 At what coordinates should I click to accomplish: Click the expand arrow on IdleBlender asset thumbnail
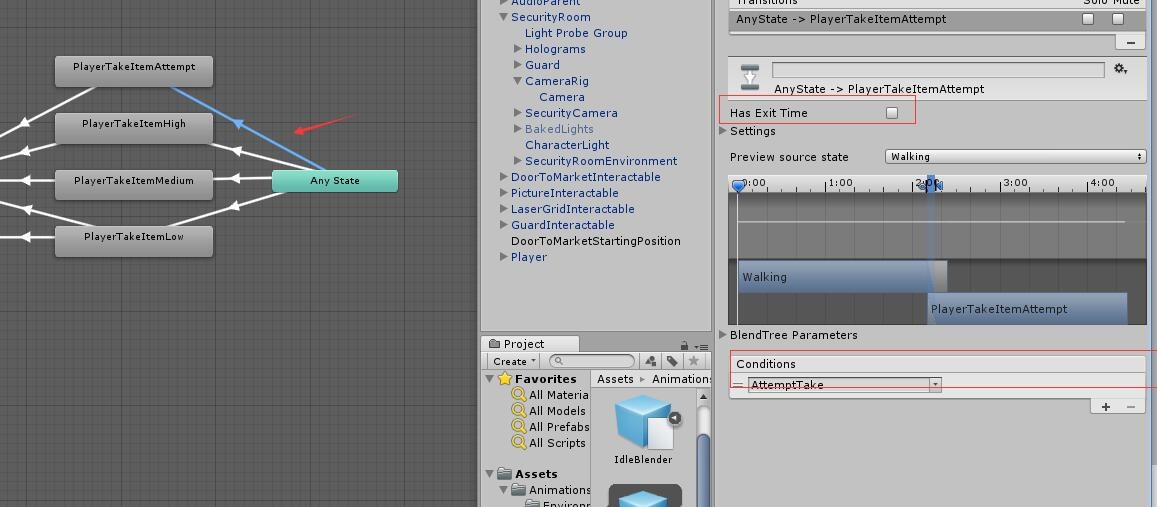[674, 418]
